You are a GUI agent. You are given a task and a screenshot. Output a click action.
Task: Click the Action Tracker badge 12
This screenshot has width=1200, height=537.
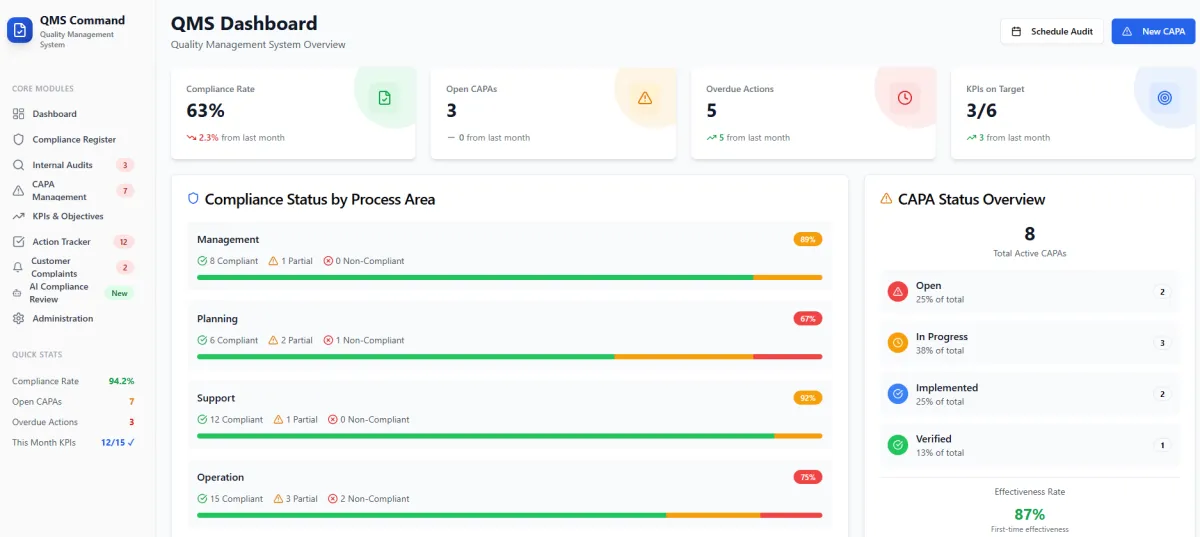pos(124,242)
